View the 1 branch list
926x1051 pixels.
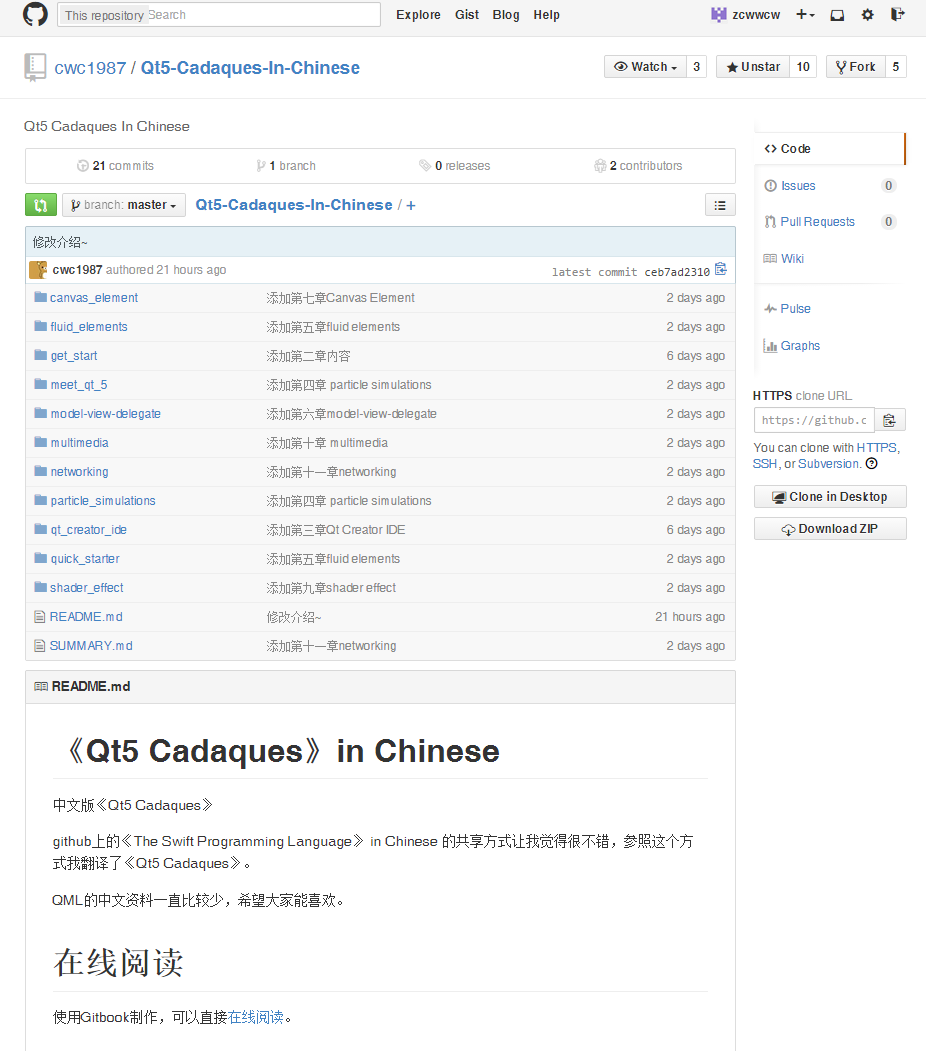coord(285,166)
